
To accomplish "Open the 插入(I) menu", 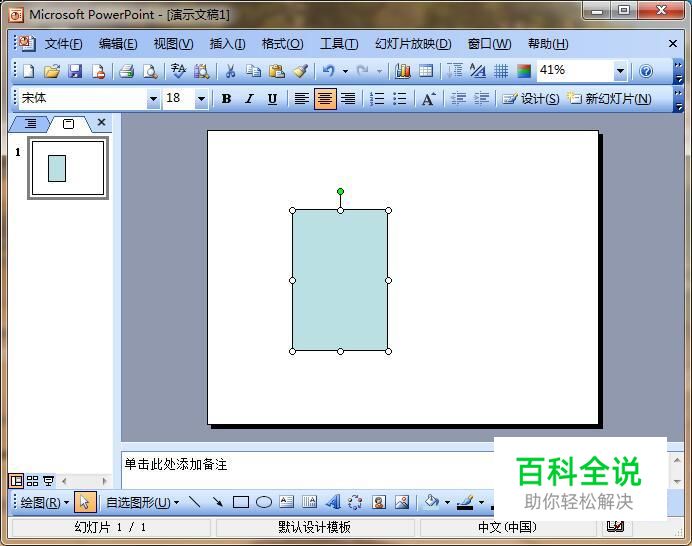I will click(x=228, y=44).
